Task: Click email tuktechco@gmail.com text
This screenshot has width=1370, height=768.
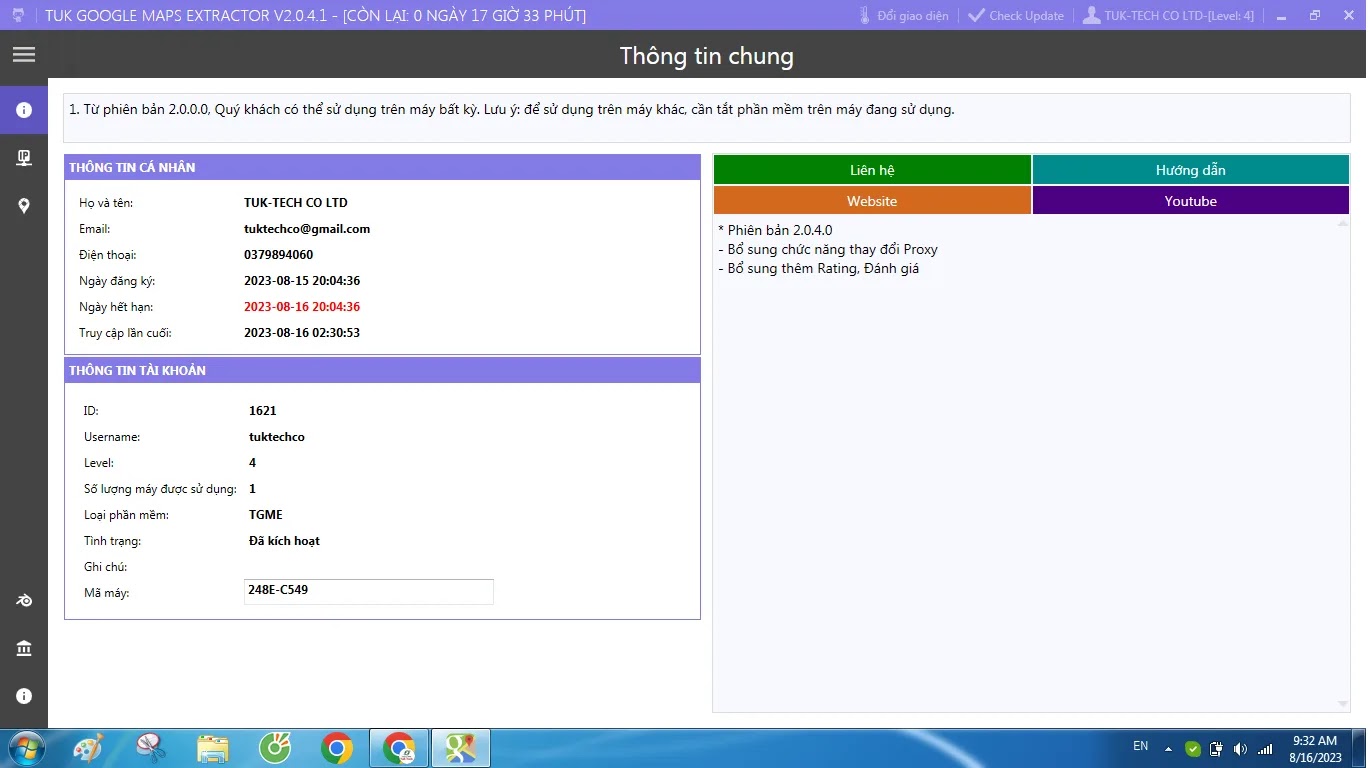Action: tap(307, 229)
